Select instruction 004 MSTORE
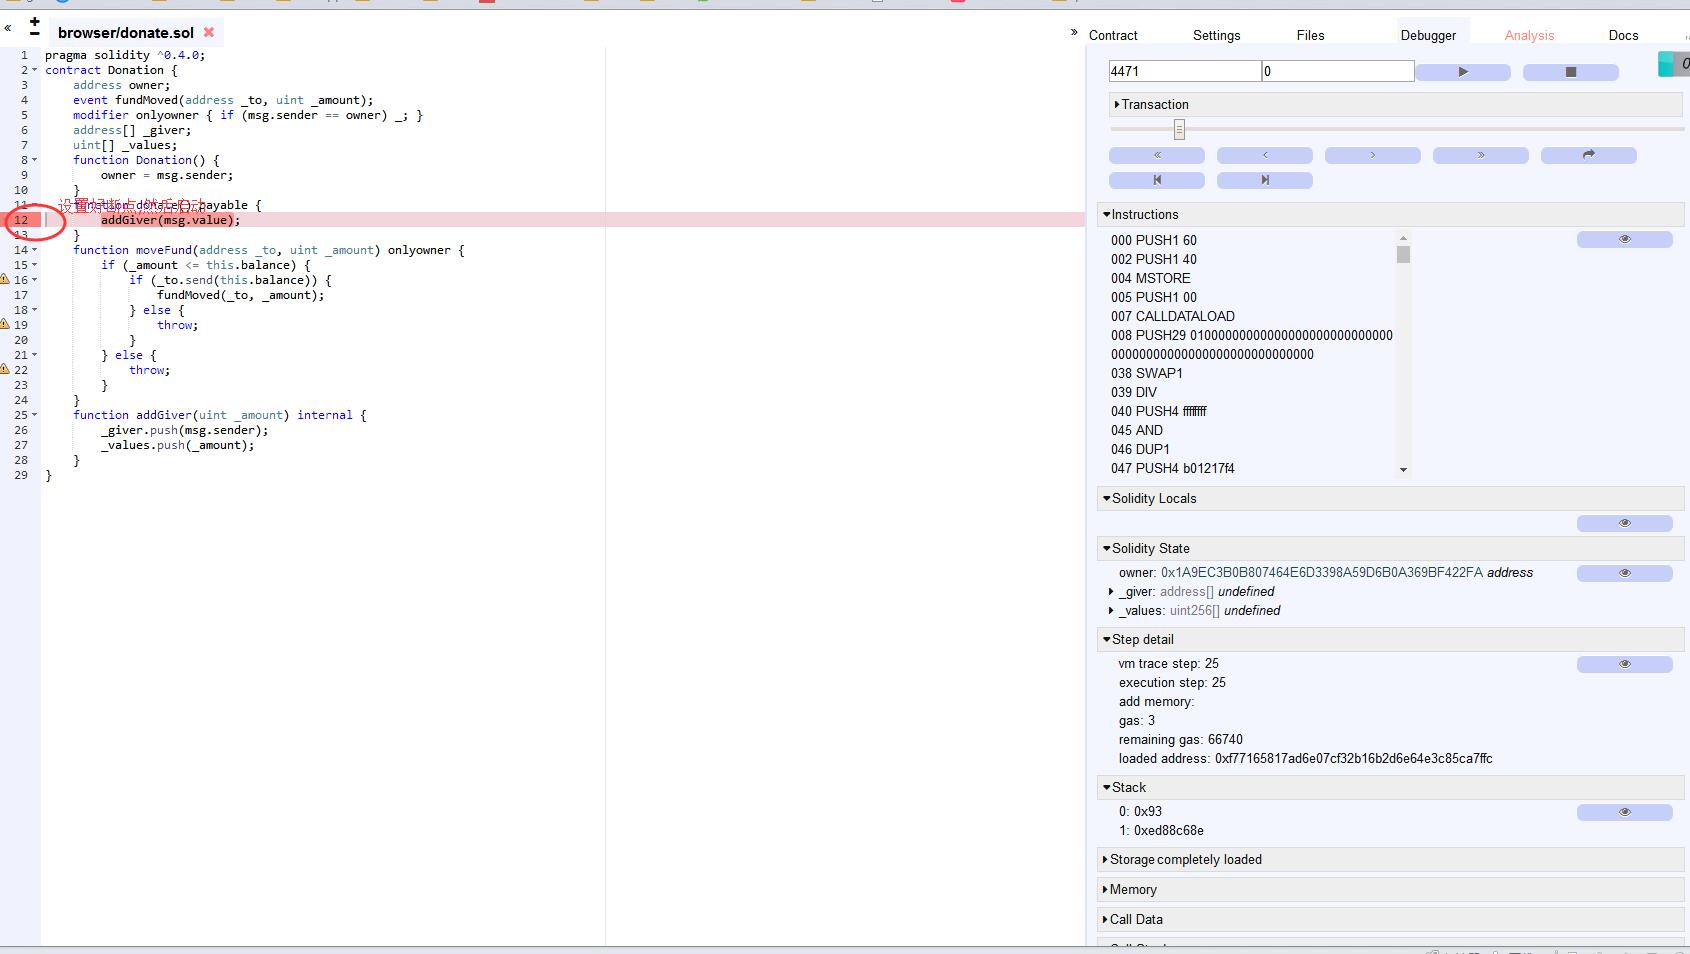The height and width of the screenshot is (954, 1690). pyautogui.click(x=1151, y=278)
